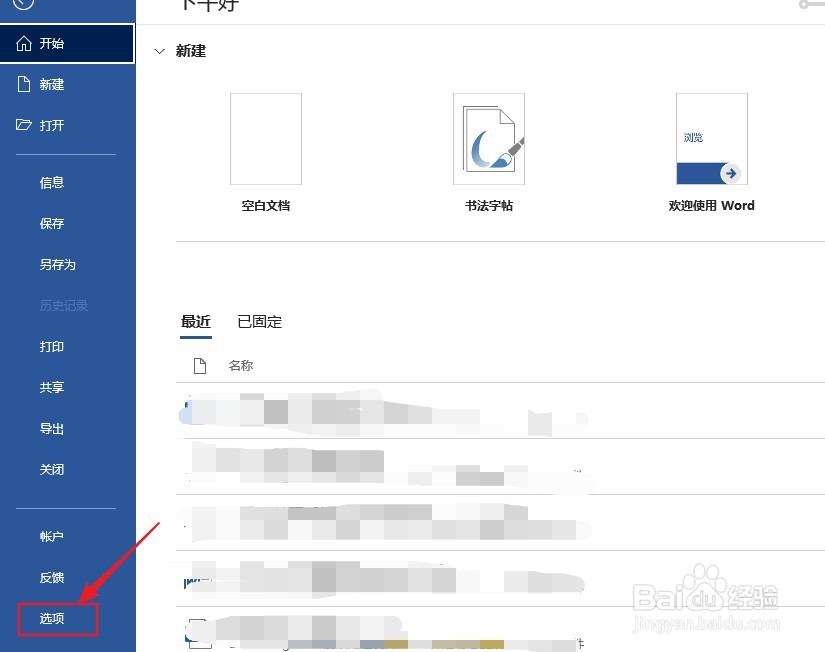Open the 书法字帖 template thumbnail
The image size is (825, 652).
pos(489,139)
